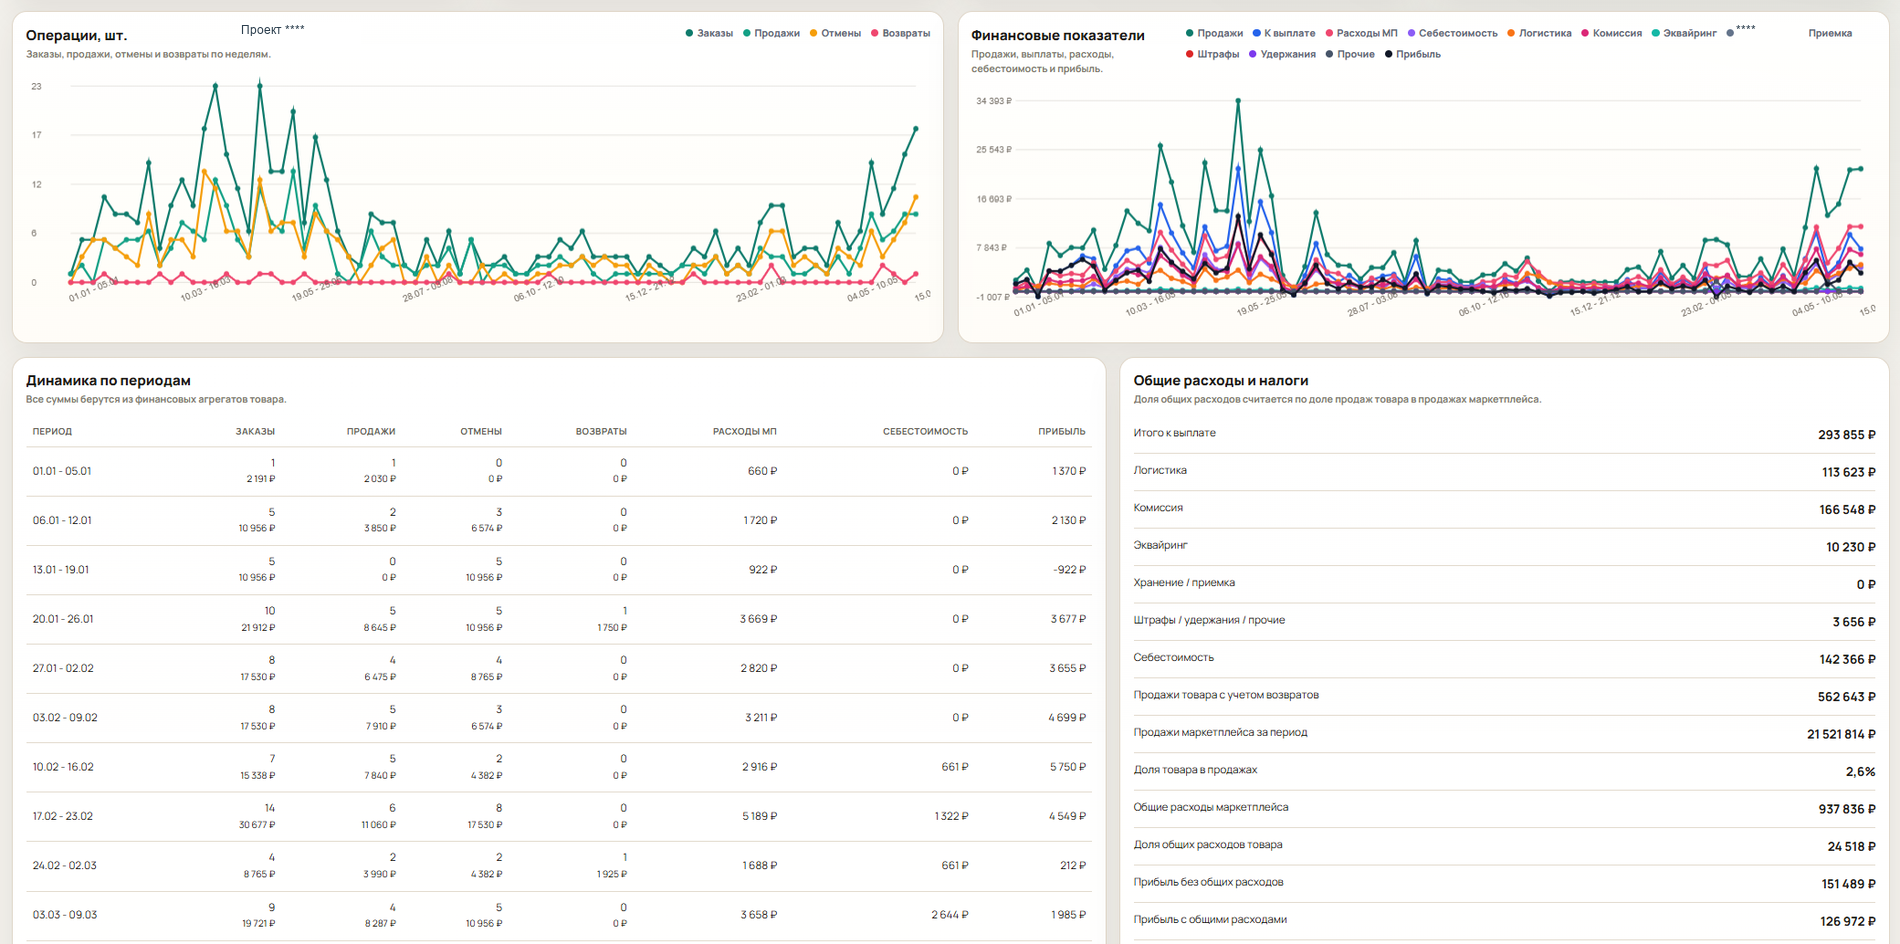Image resolution: width=1900 pixels, height=944 pixels.
Task: Hide the Себестоимость series in the financial legend
Action: (1452, 33)
